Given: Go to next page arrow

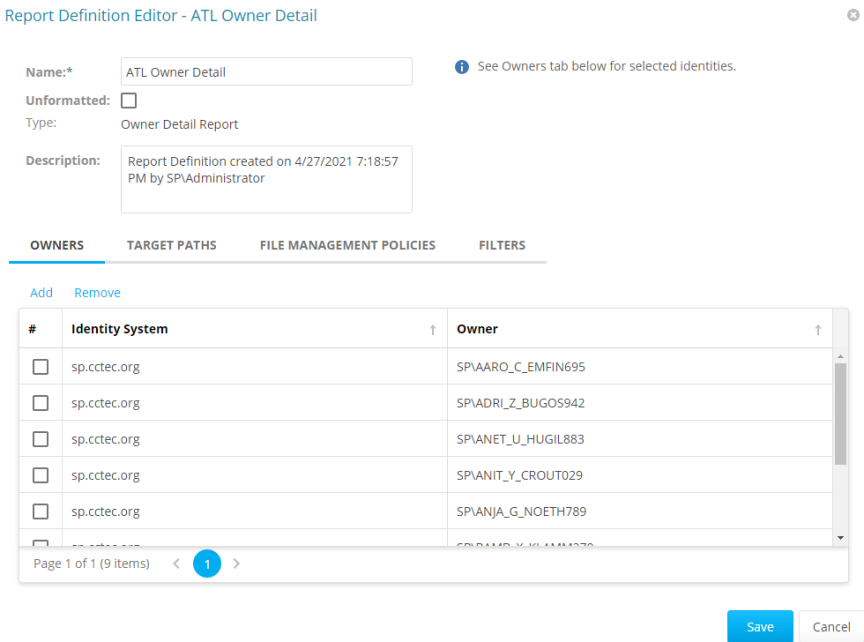Looking at the screenshot, I should 236,563.
